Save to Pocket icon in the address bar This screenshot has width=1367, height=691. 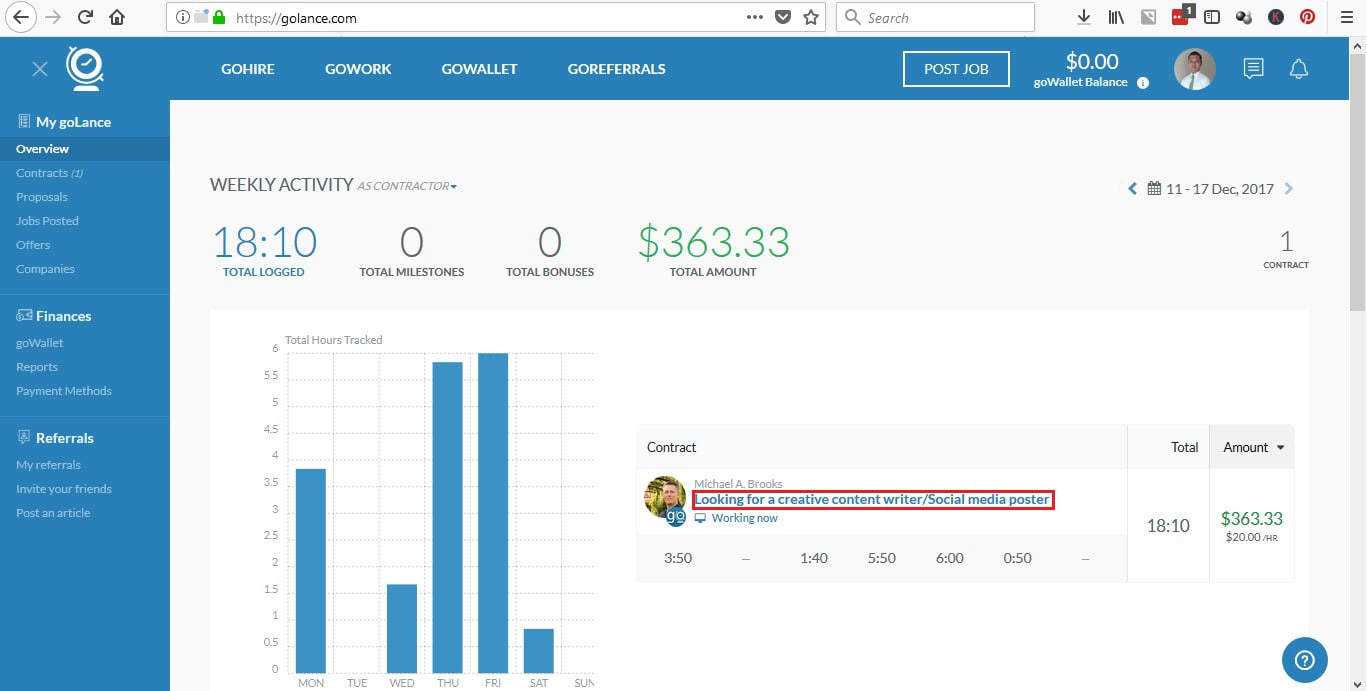pyautogui.click(x=784, y=17)
